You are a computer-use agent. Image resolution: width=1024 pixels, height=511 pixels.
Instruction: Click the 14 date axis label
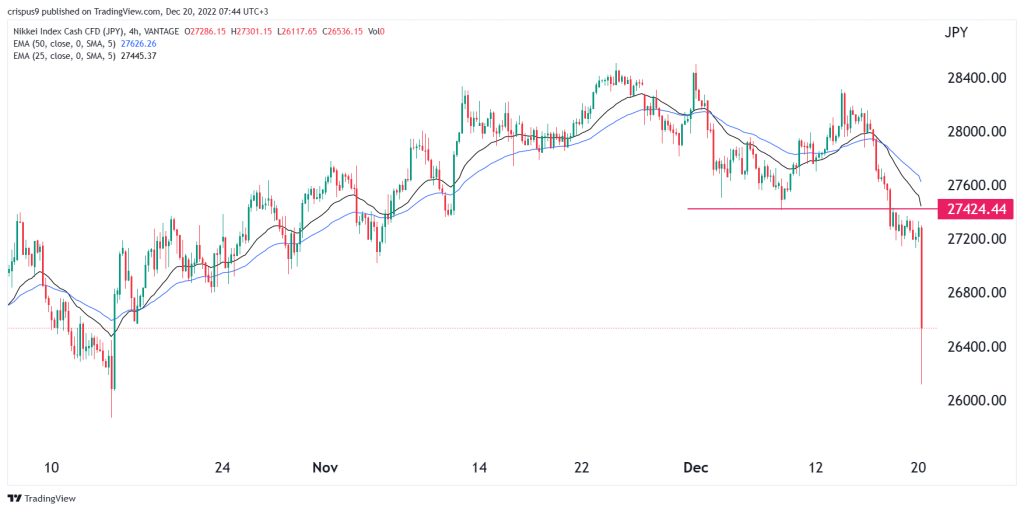click(479, 468)
